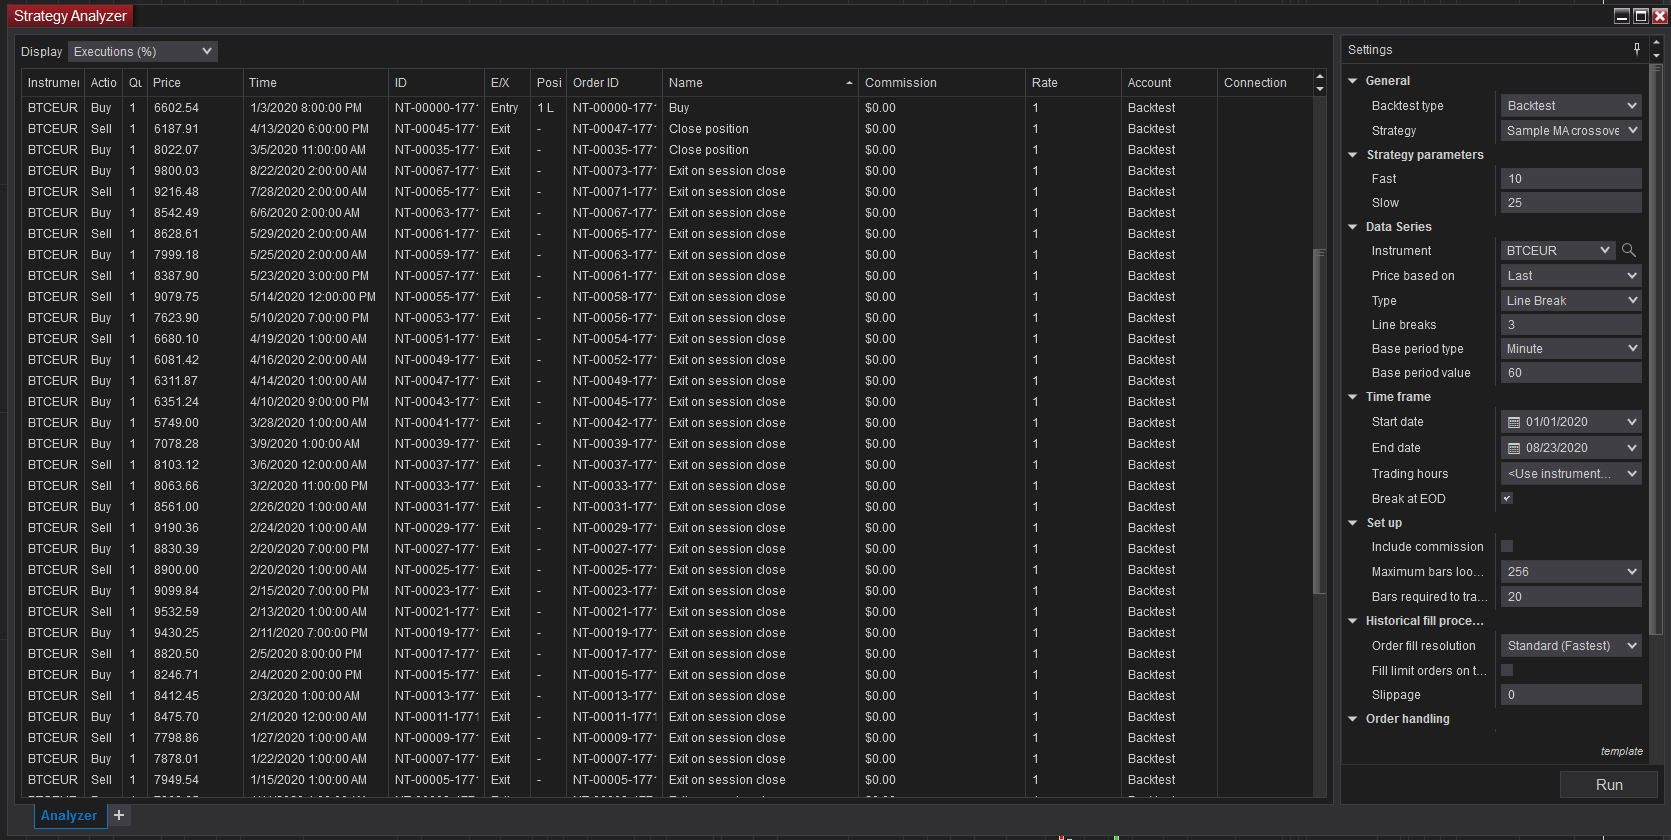
Task: Click the Base period value field
Action: click(x=1571, y=372)
